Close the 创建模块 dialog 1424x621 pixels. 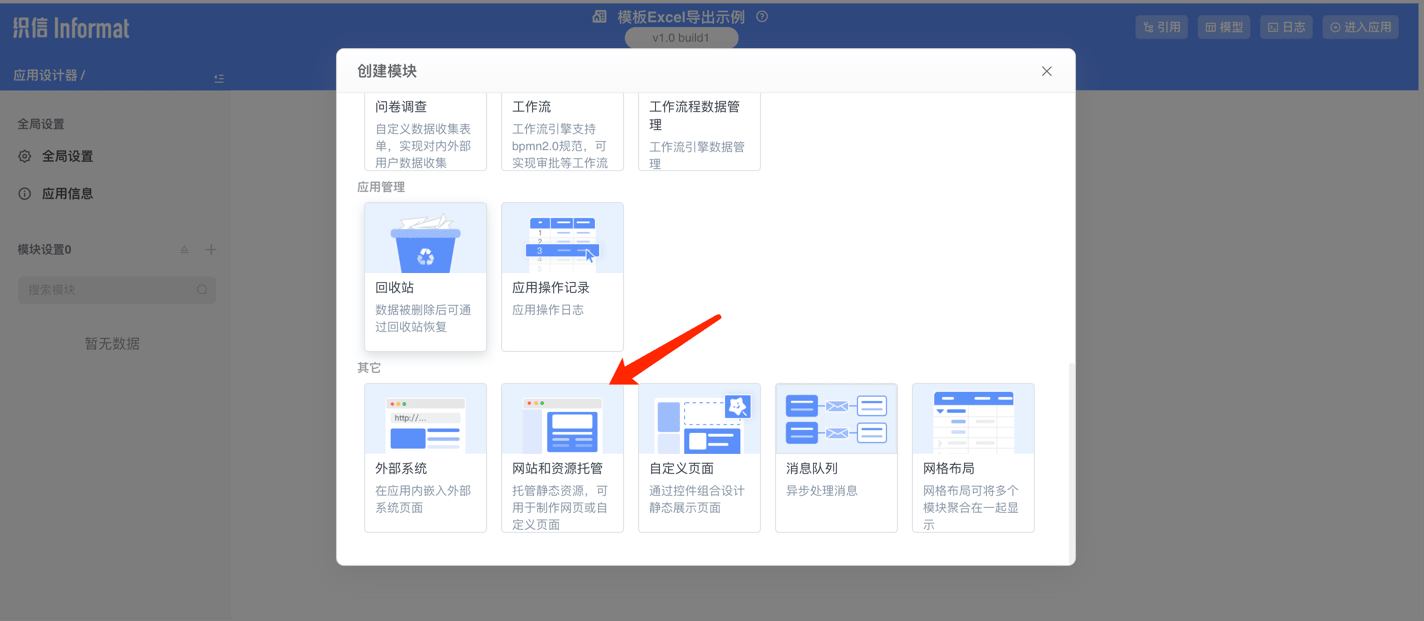[x=1046, y=71]
